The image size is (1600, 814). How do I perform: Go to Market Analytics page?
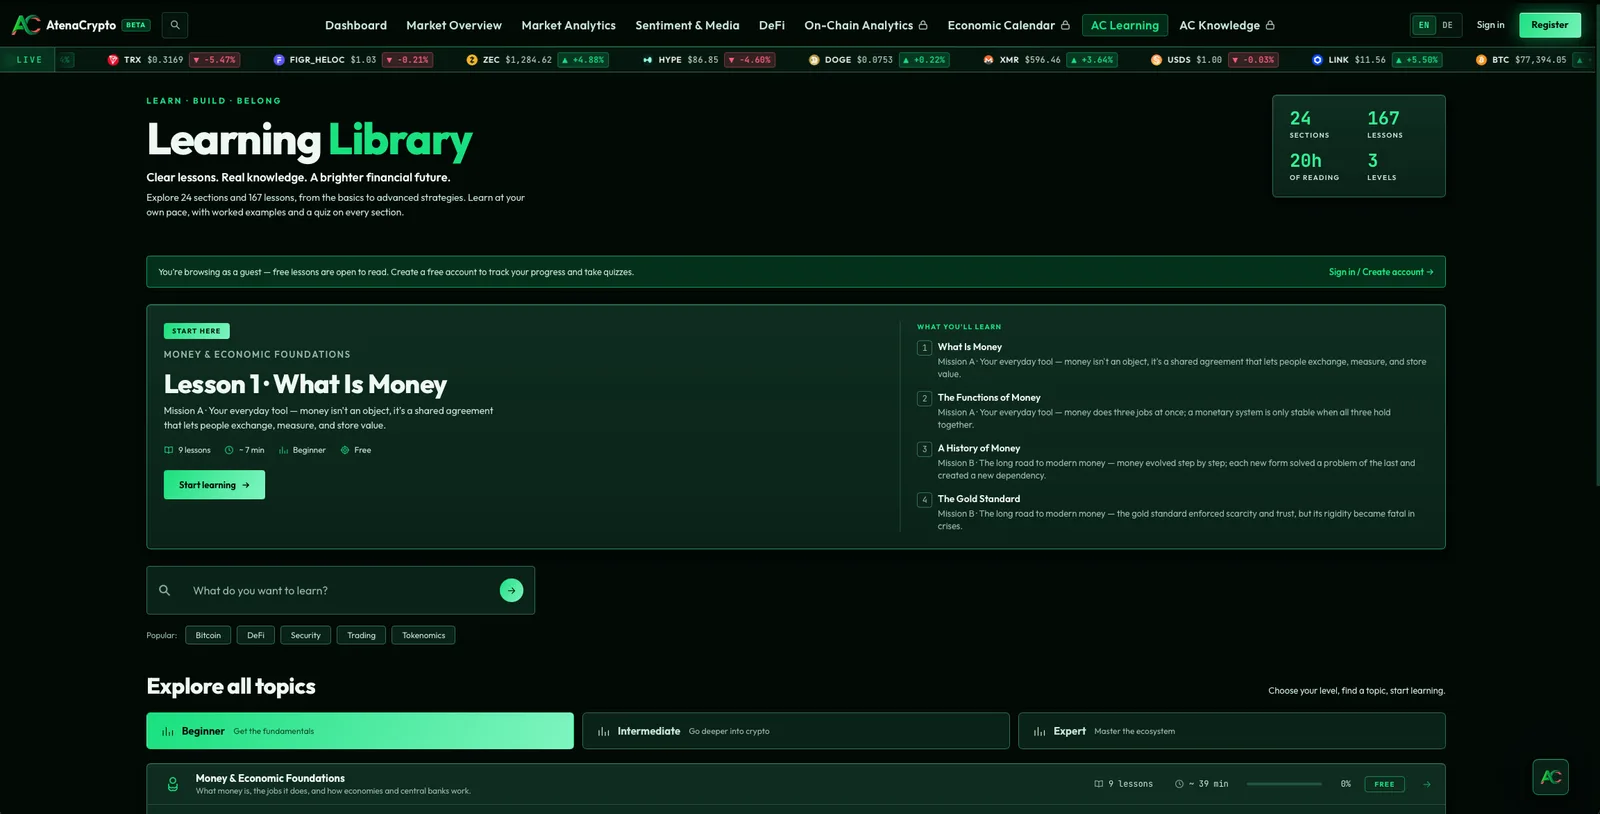pyautogui.click(x=568, y=25)
